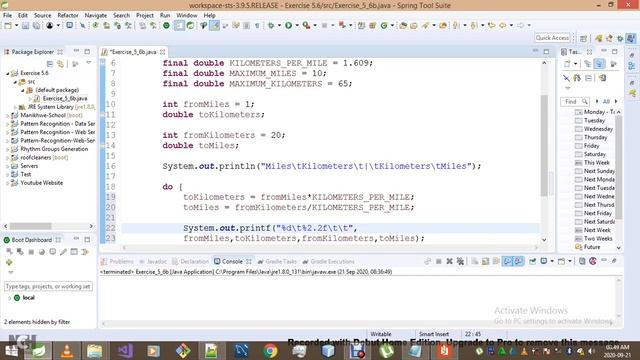Click the Open Type toolbar icon
640x360 pixels.
(402, 26)
